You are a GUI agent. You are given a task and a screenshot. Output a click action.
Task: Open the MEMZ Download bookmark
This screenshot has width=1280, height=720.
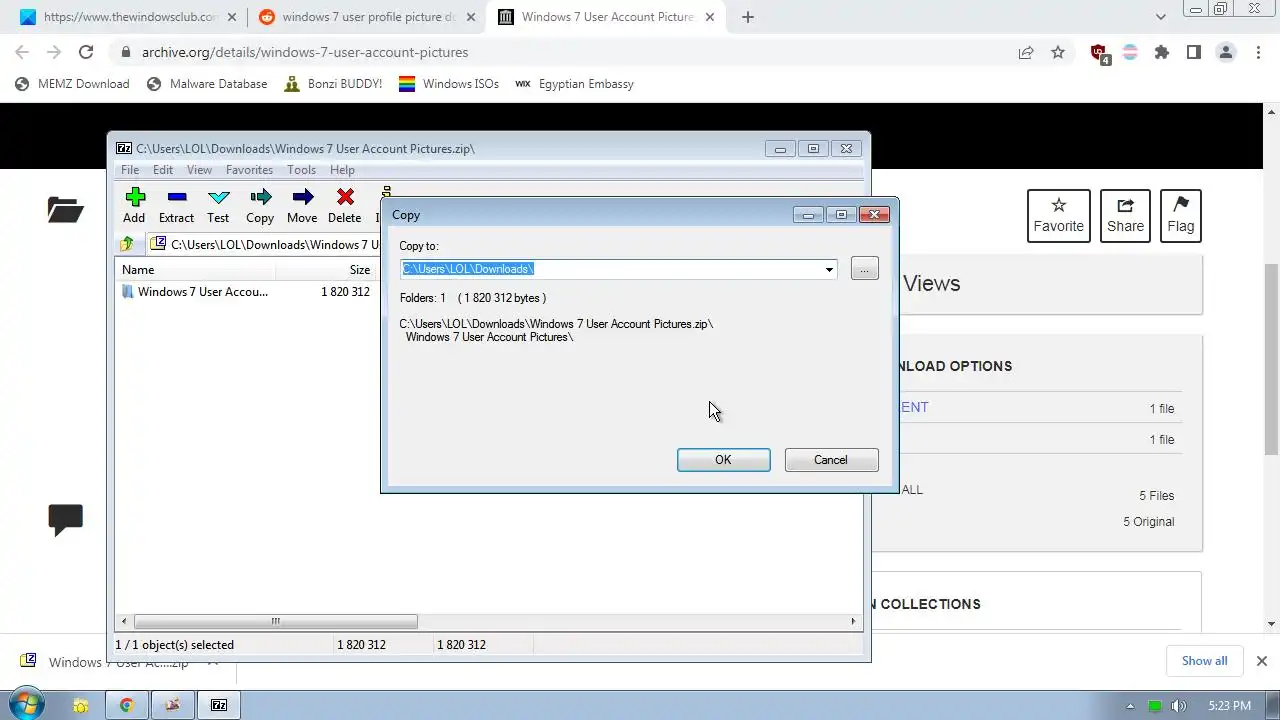click(72, 84)
